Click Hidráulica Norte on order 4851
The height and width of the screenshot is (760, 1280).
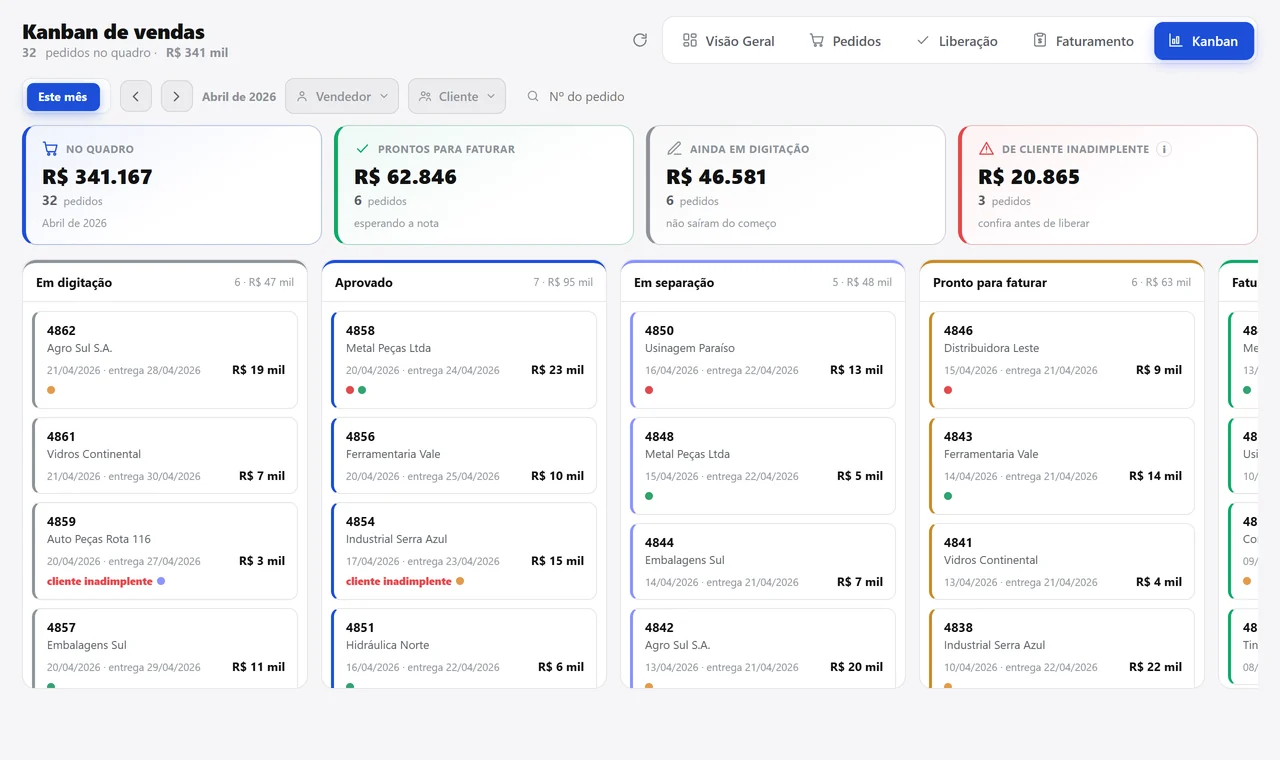pyautogui.click(x=388, y=645)
